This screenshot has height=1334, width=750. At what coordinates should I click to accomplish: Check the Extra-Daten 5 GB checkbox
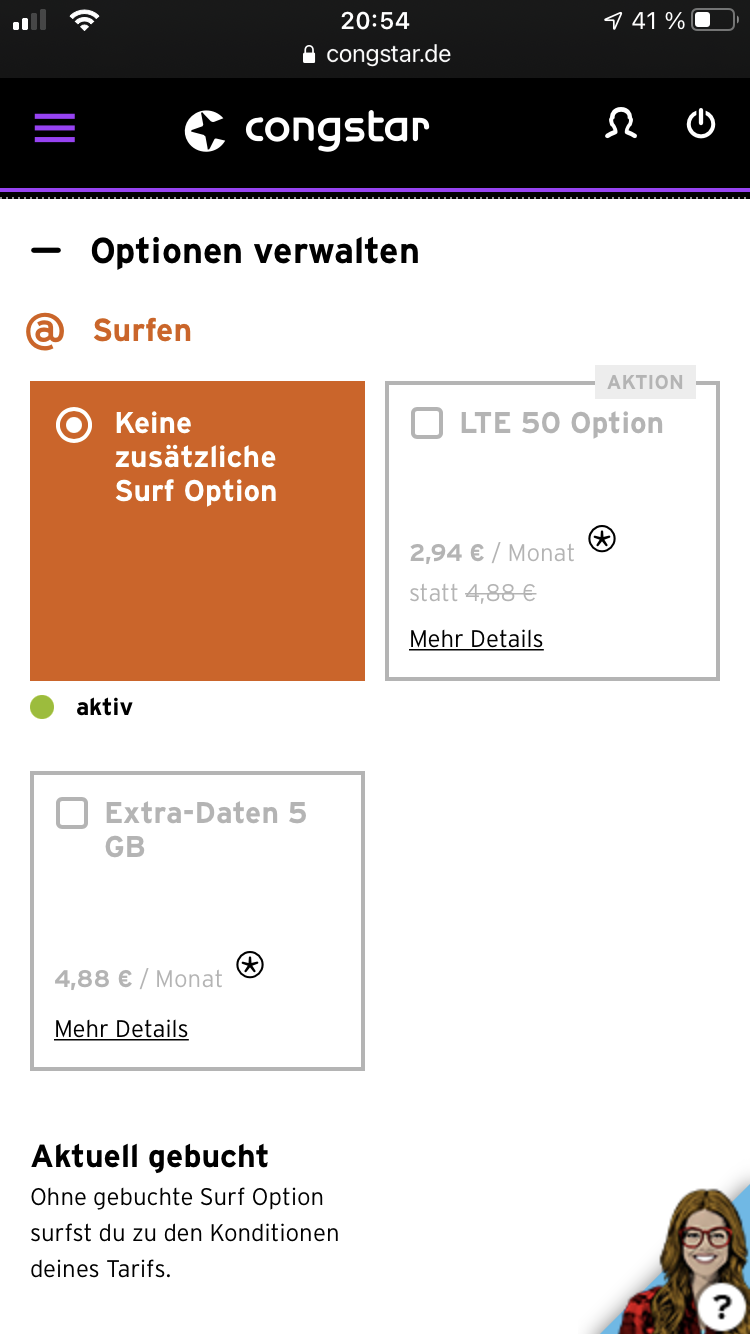click(72, 813)
